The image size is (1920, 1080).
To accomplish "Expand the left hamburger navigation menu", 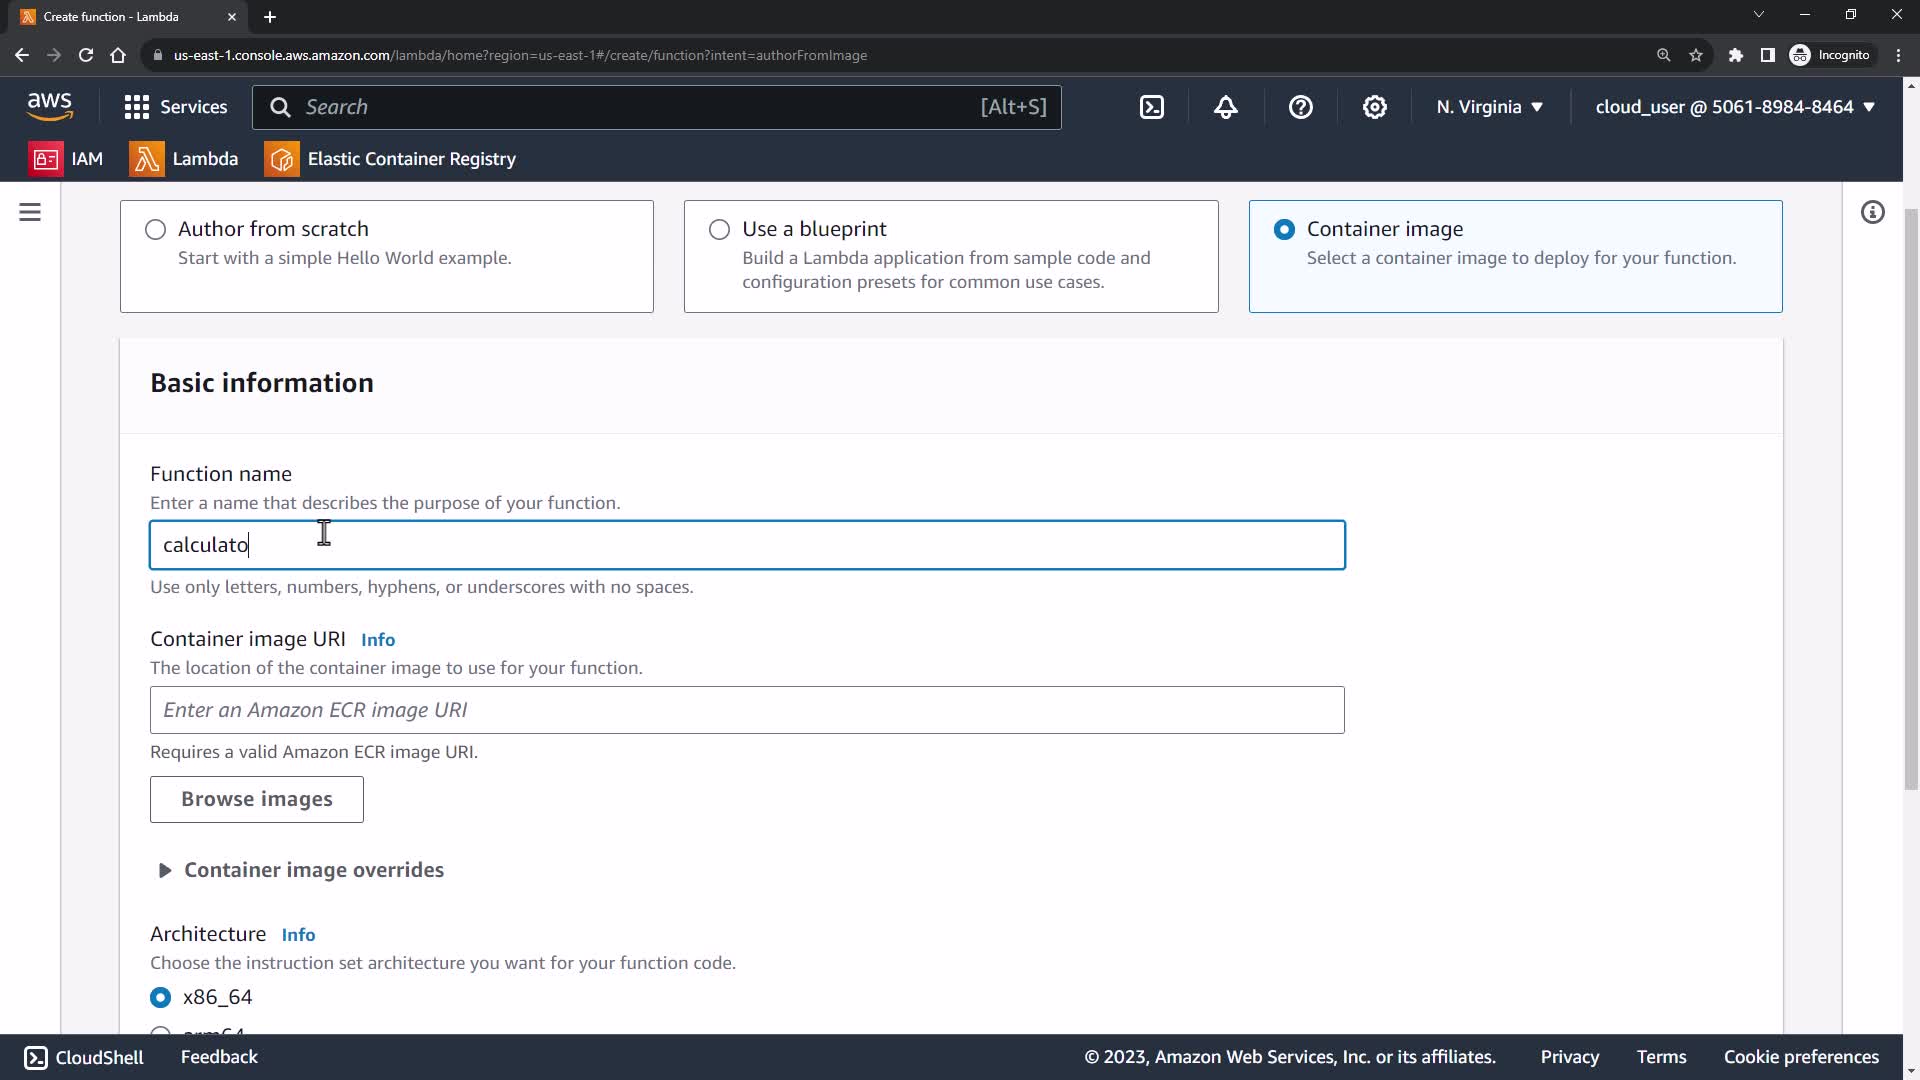I will (30, 212).
